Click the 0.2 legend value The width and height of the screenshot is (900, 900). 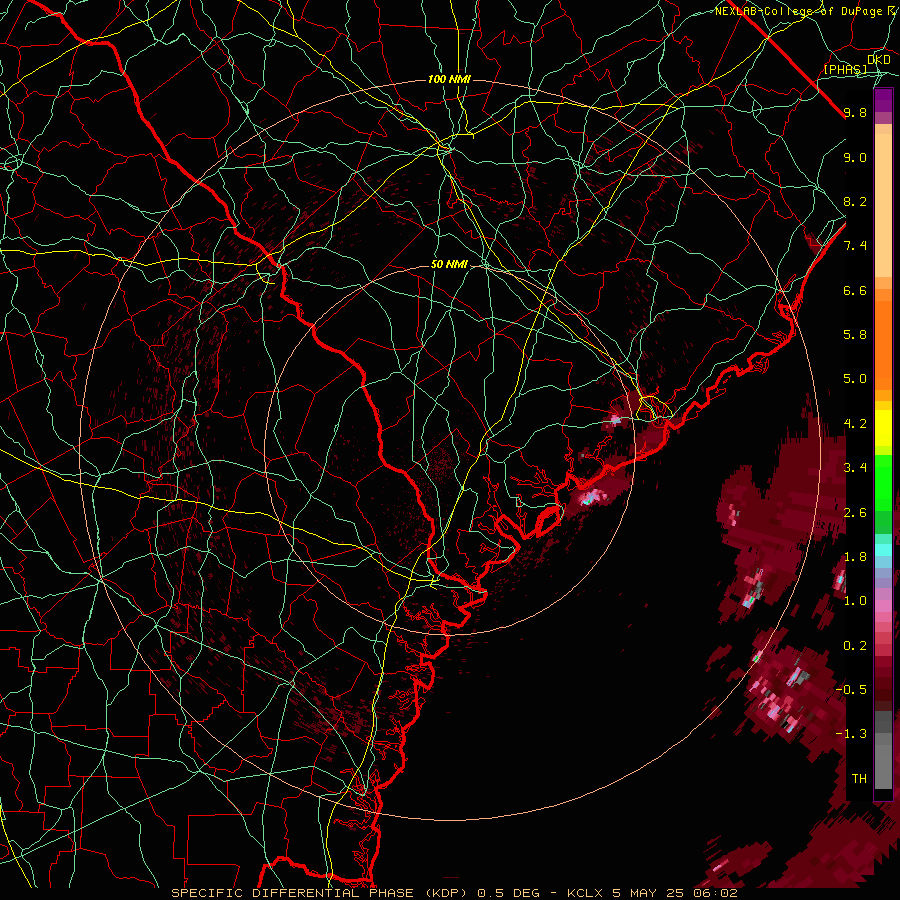click(x=855, y=646)
